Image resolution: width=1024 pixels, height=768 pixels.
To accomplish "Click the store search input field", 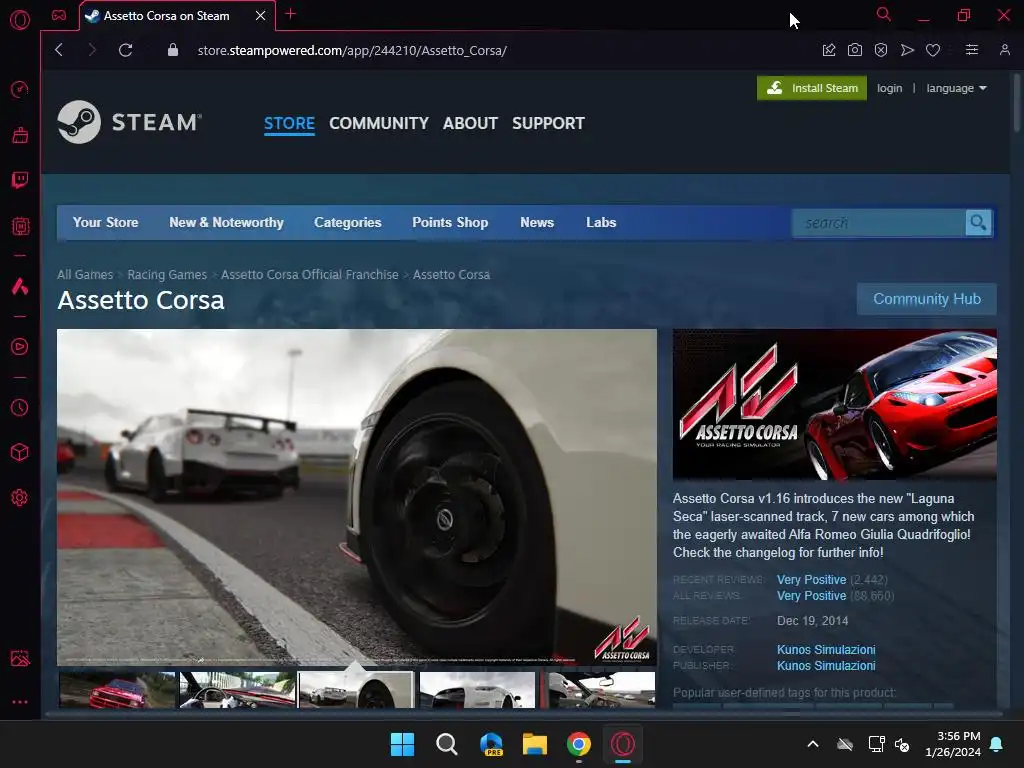I will click(x=879, y=223).
